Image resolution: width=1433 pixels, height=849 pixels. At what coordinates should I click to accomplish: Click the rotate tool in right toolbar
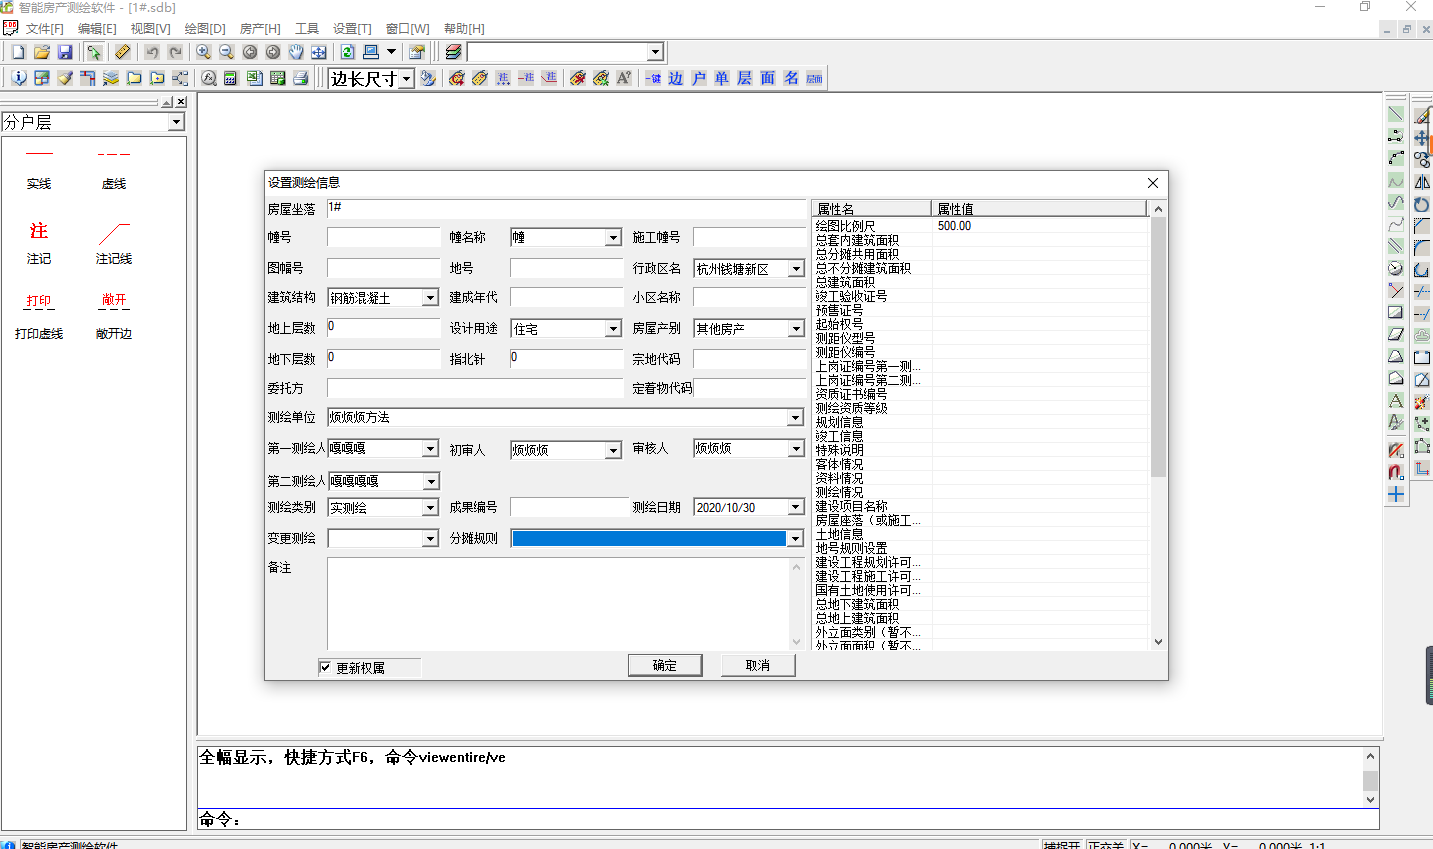[x=1421, y=204]
